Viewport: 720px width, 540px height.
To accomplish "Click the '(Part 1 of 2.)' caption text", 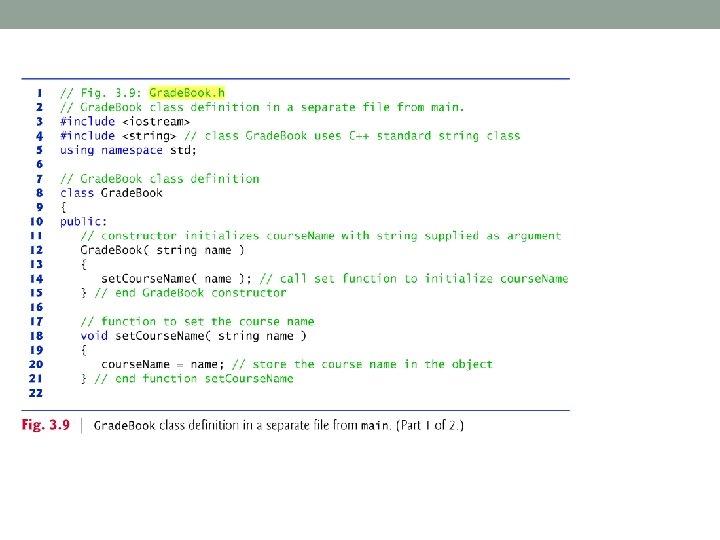I will pos(430,425).
